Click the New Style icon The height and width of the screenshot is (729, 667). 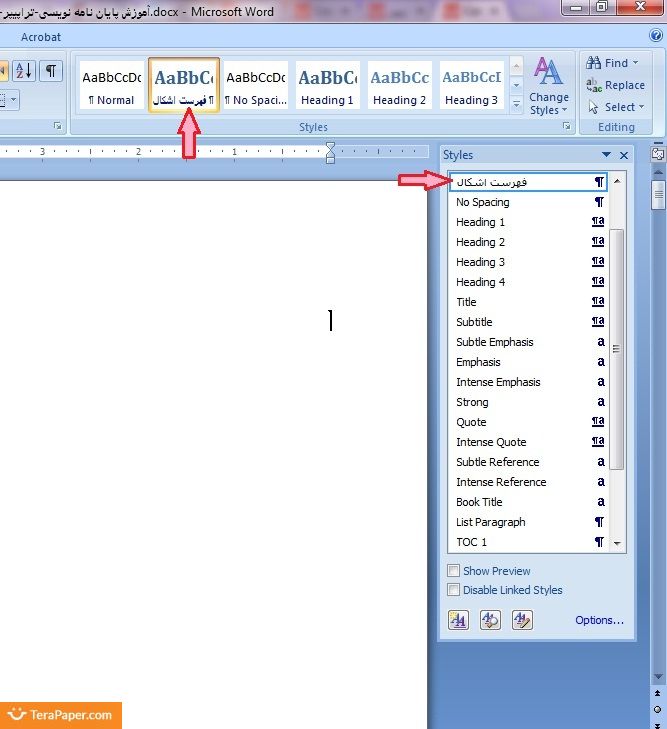click(x=458, y=620)
